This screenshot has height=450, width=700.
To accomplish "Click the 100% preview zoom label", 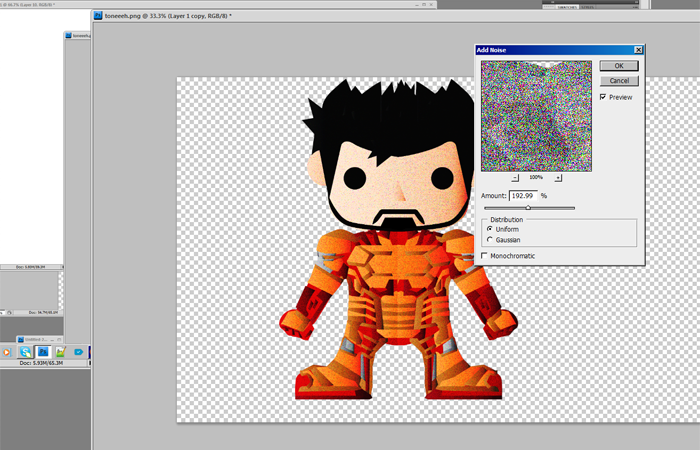I will [536, 177].
